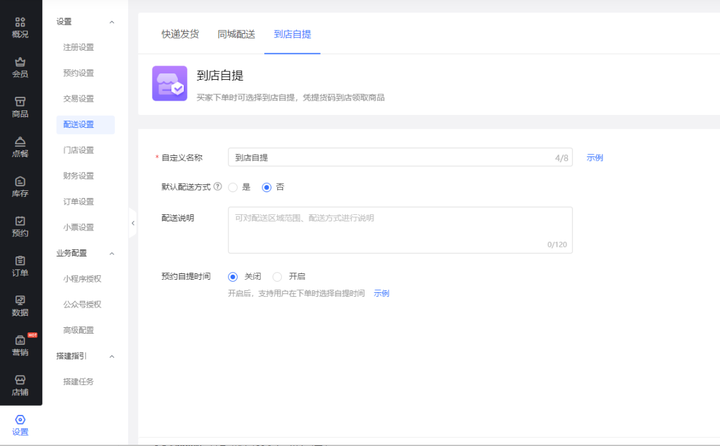The width and height of the screenshot is (720, 446).
Task: Click the purple 到店自提 store icon
Action: pyautogui.click(x=169, y=83)
